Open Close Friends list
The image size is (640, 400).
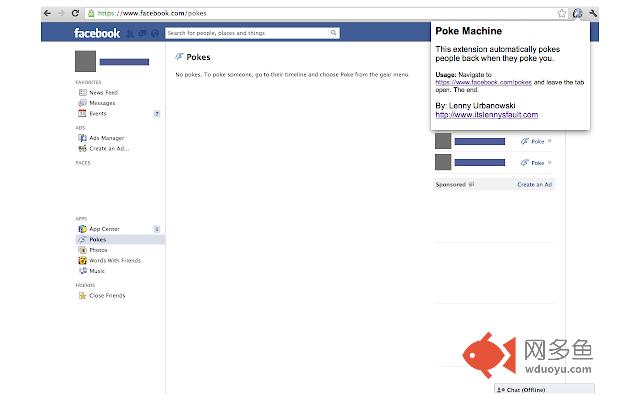(x=107, y=296)
